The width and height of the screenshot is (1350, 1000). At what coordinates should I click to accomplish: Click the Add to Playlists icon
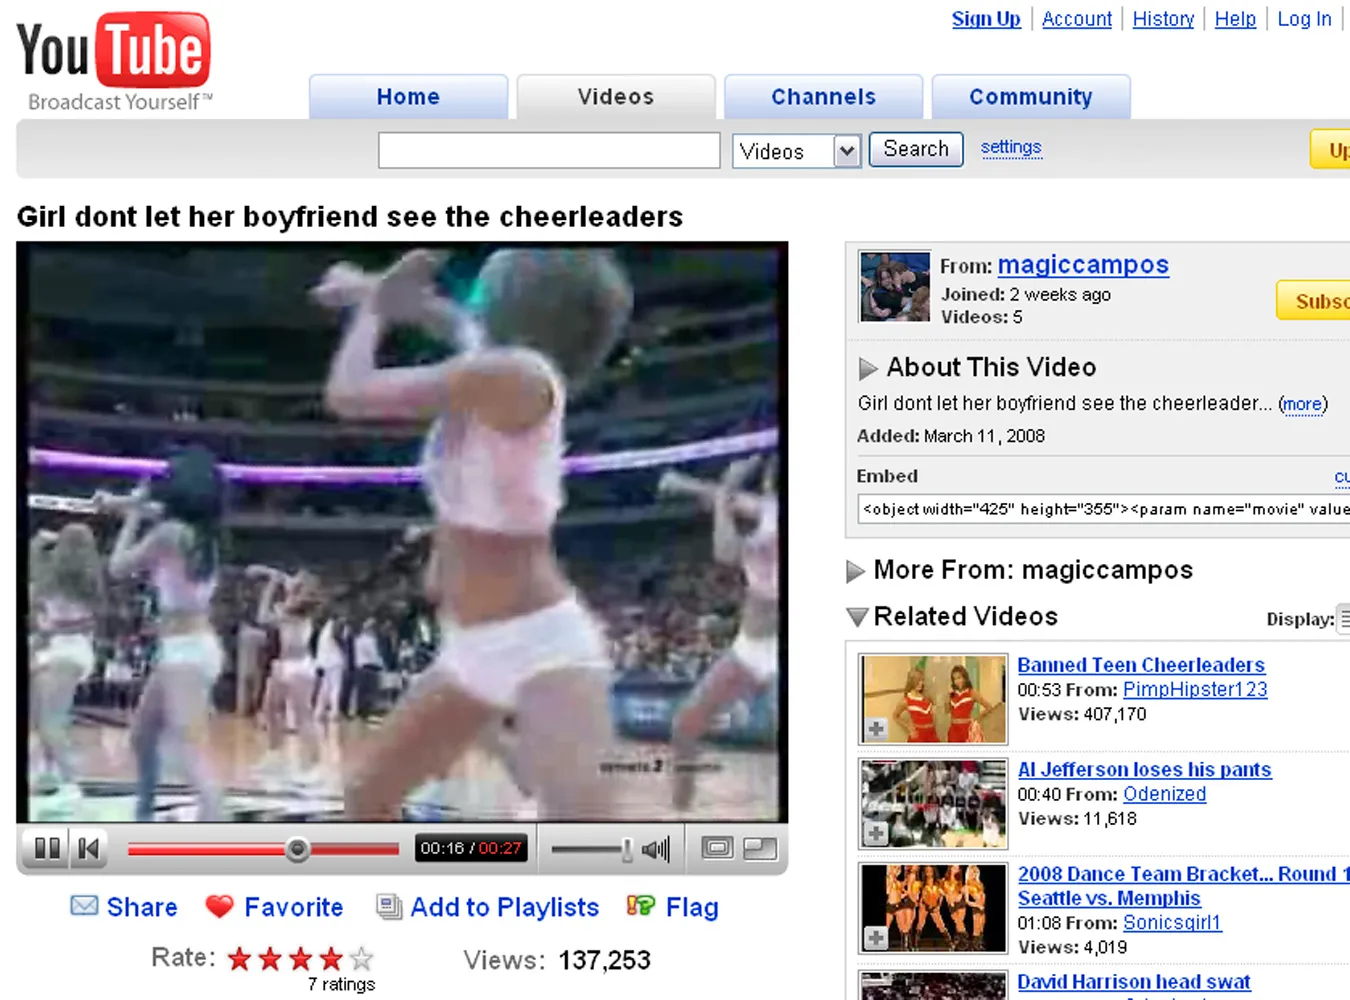[388, 906]
